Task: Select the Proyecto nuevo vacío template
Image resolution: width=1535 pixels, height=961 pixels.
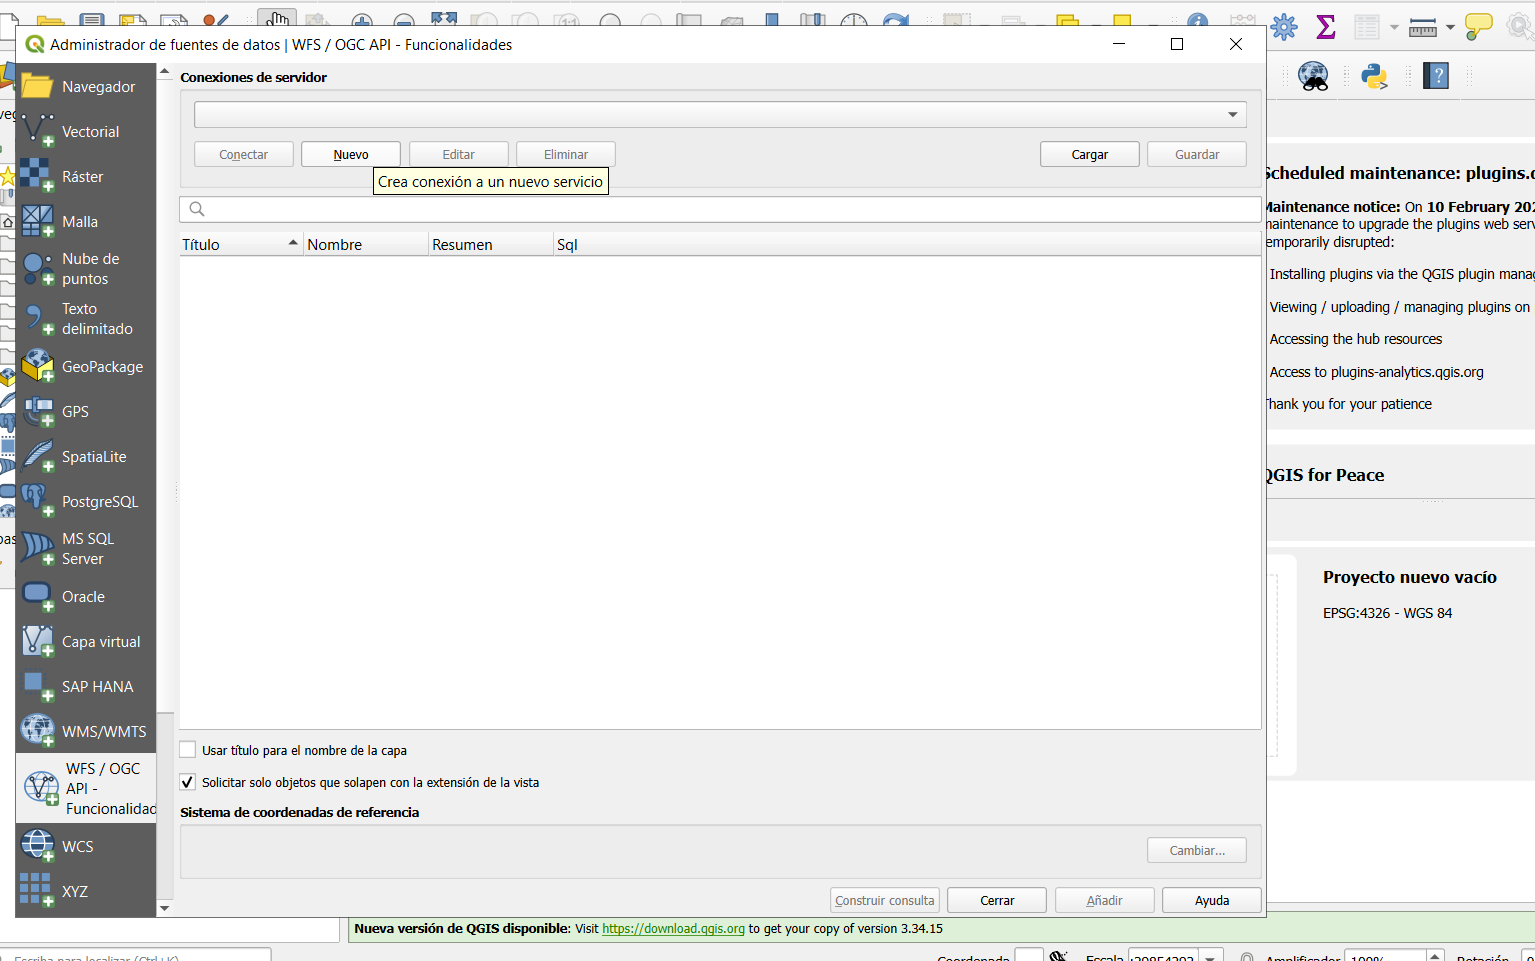Action: click(1409, 577)
